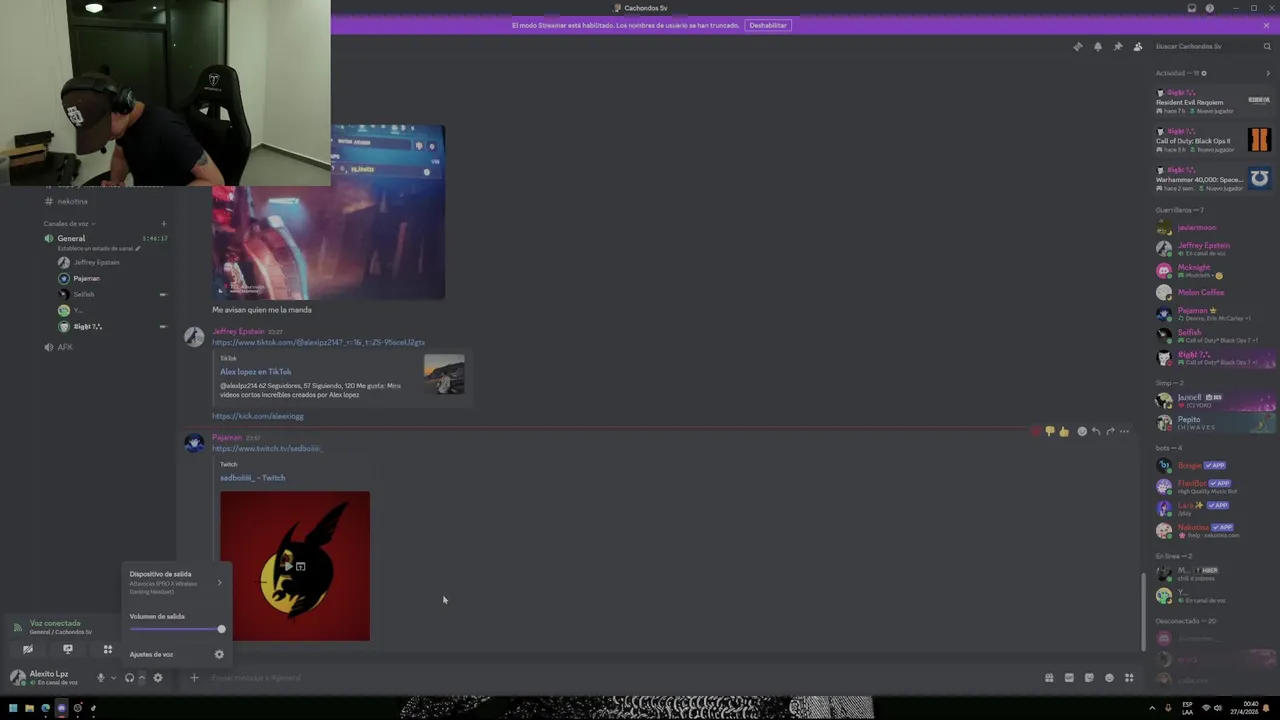Toggle the member list icon

1137,46
